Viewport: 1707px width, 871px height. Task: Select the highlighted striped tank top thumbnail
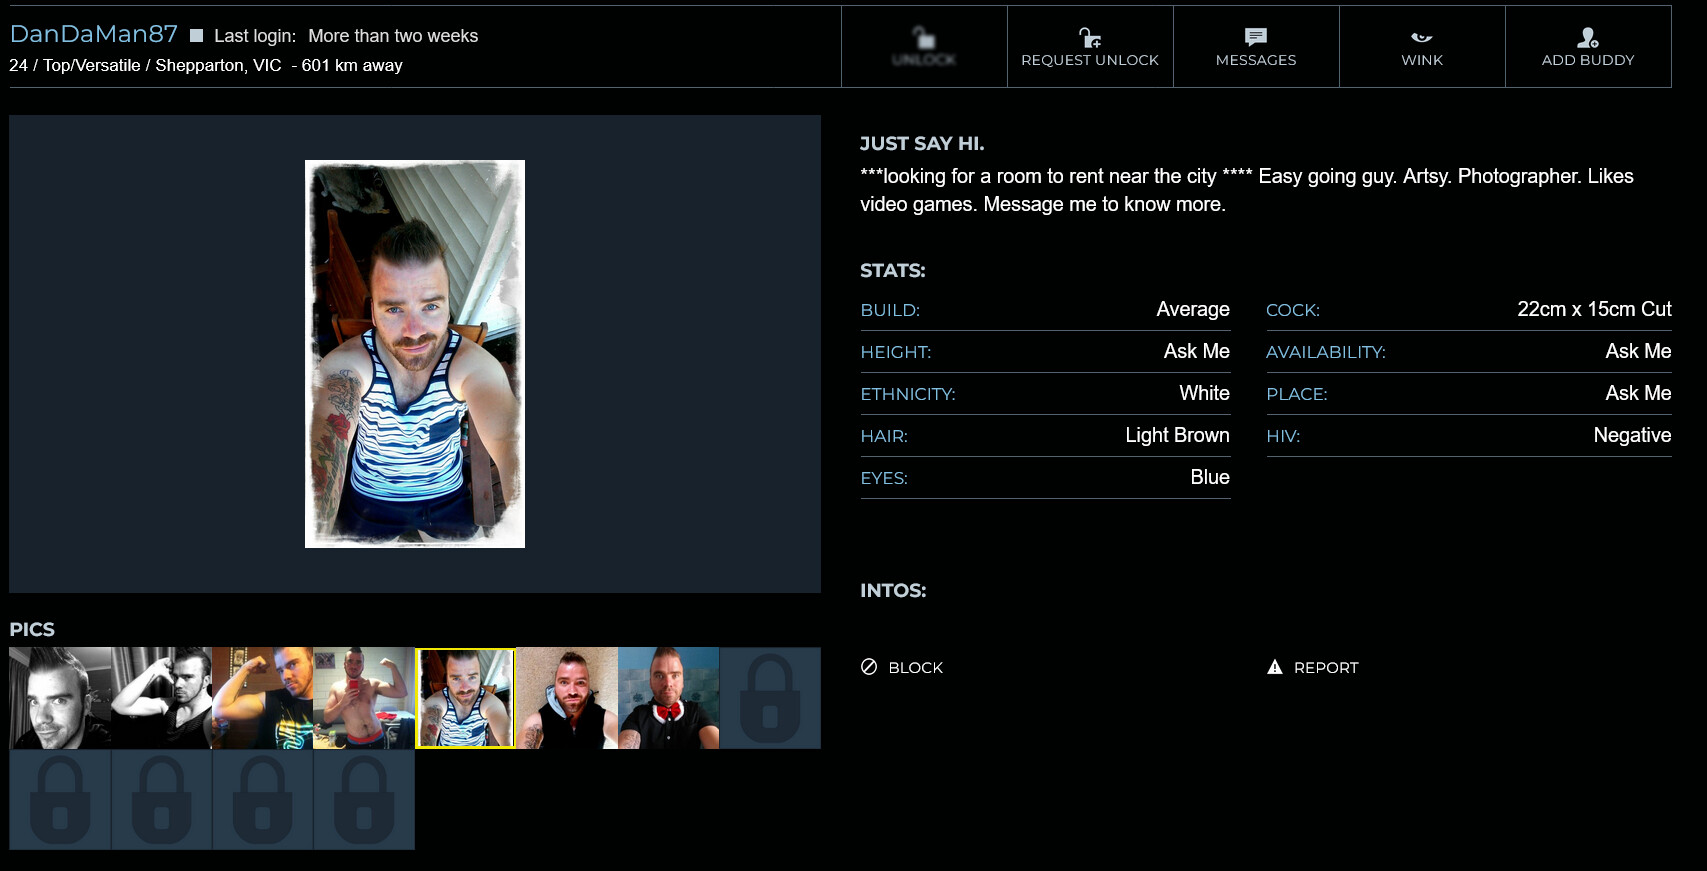click(x=465, y=698)
